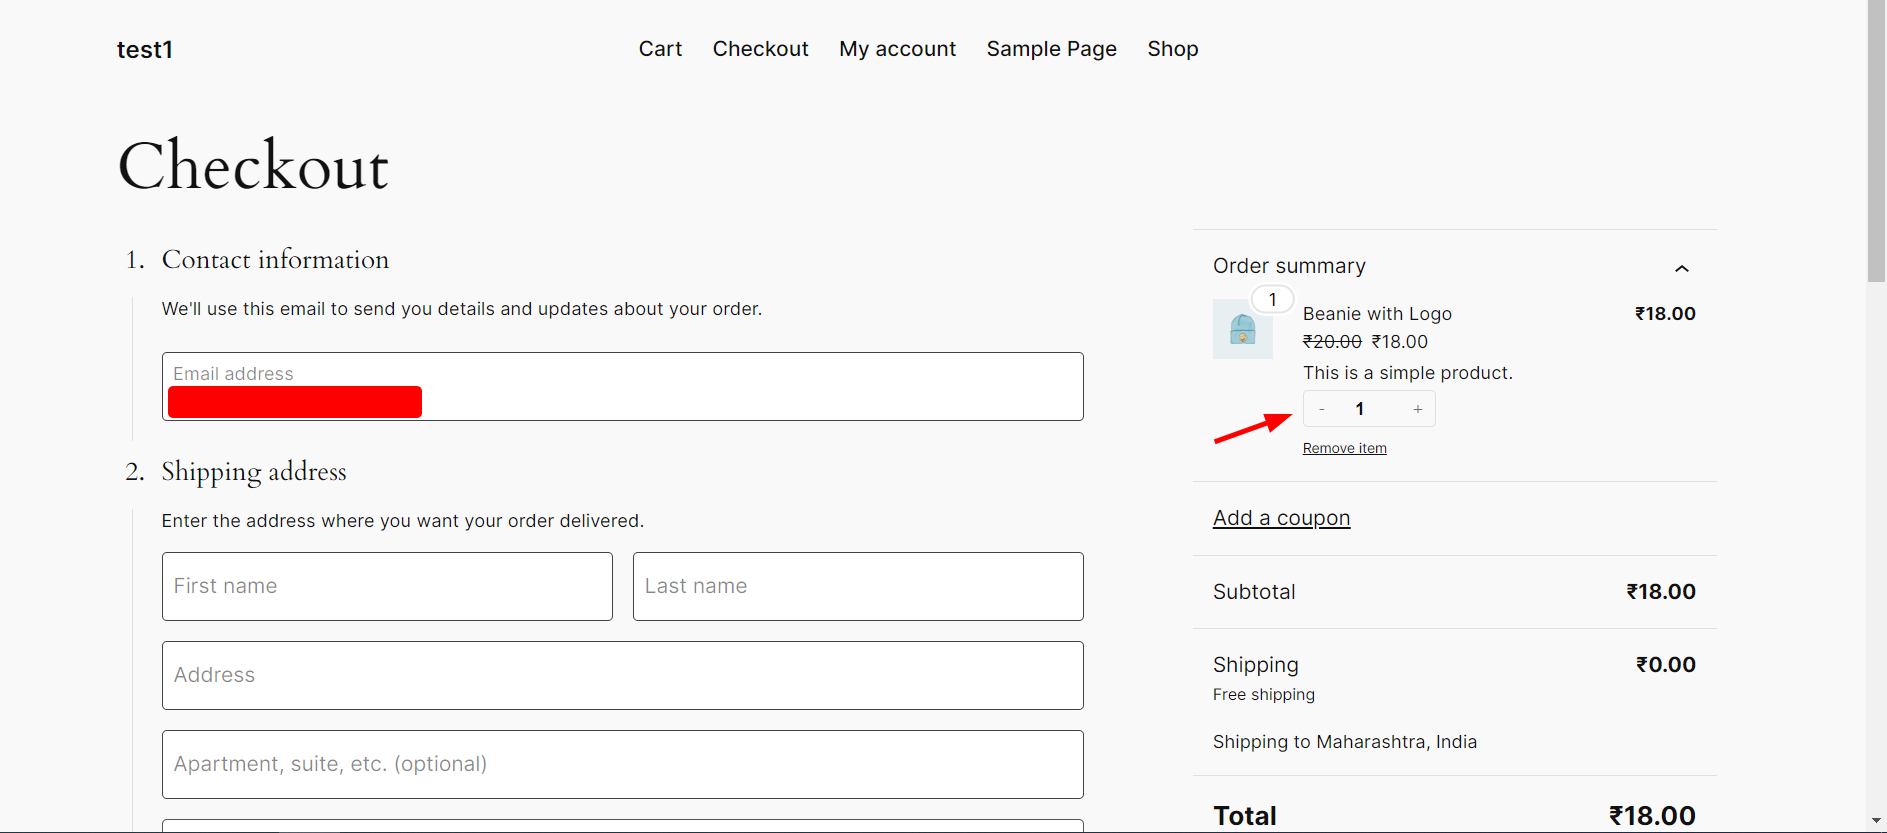
Task: Click the Apartment, suite optional field
Action: coord(622,764)
